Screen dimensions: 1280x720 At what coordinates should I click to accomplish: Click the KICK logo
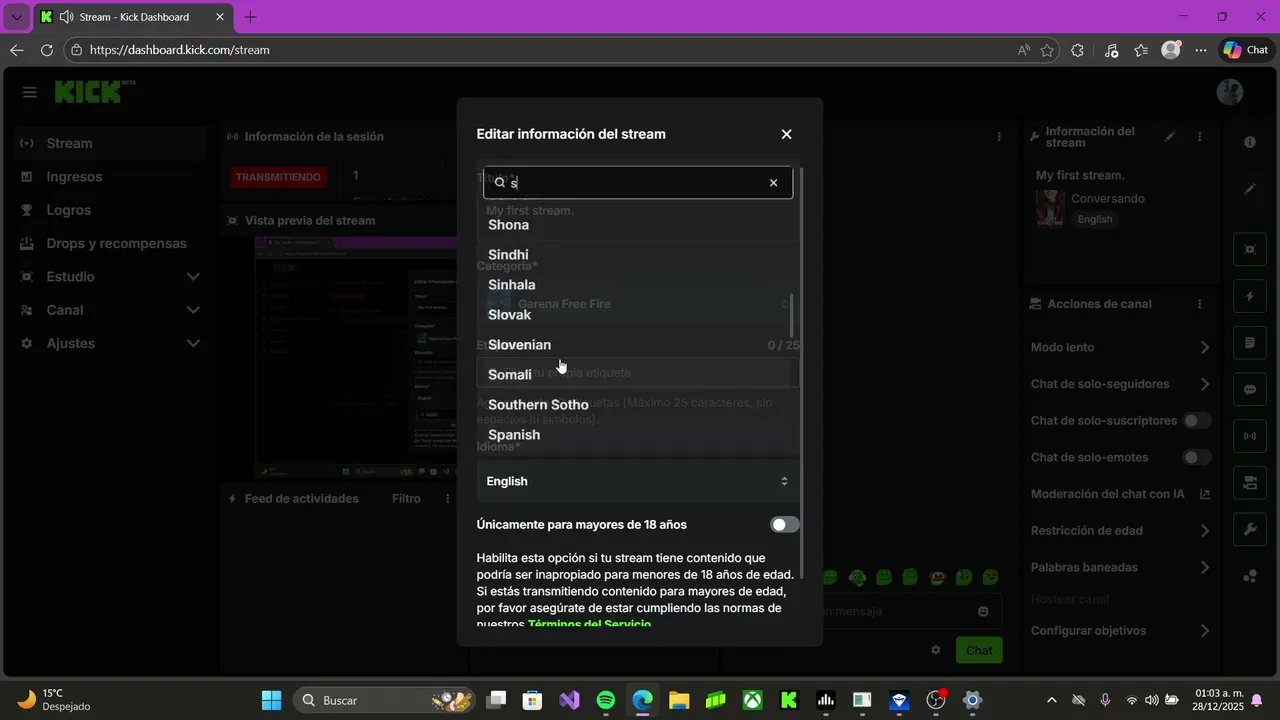[89, 92]
